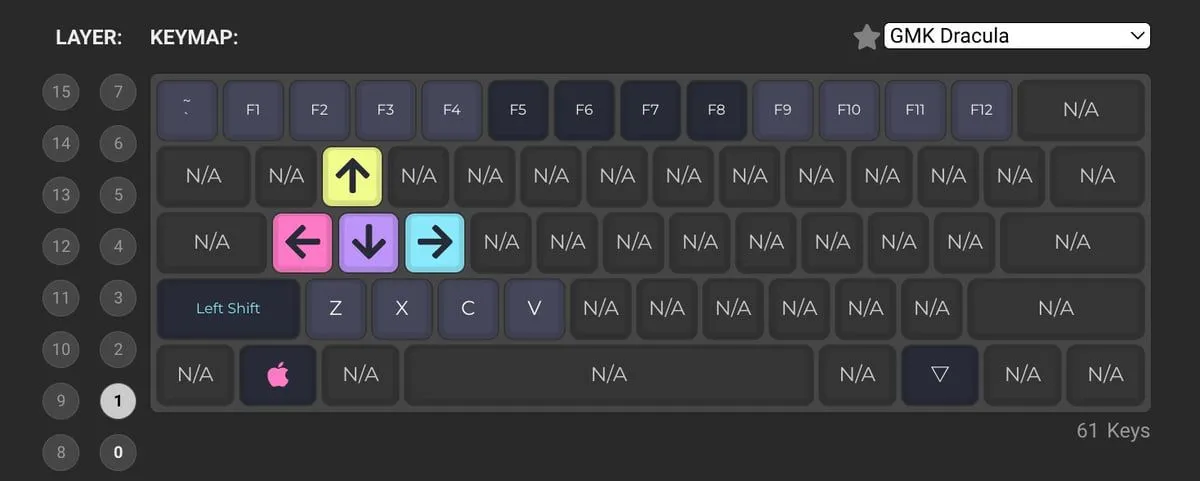Select the pink Apple logo key
This screenshot has width=1200, height=481.
(x=278, y=375)
